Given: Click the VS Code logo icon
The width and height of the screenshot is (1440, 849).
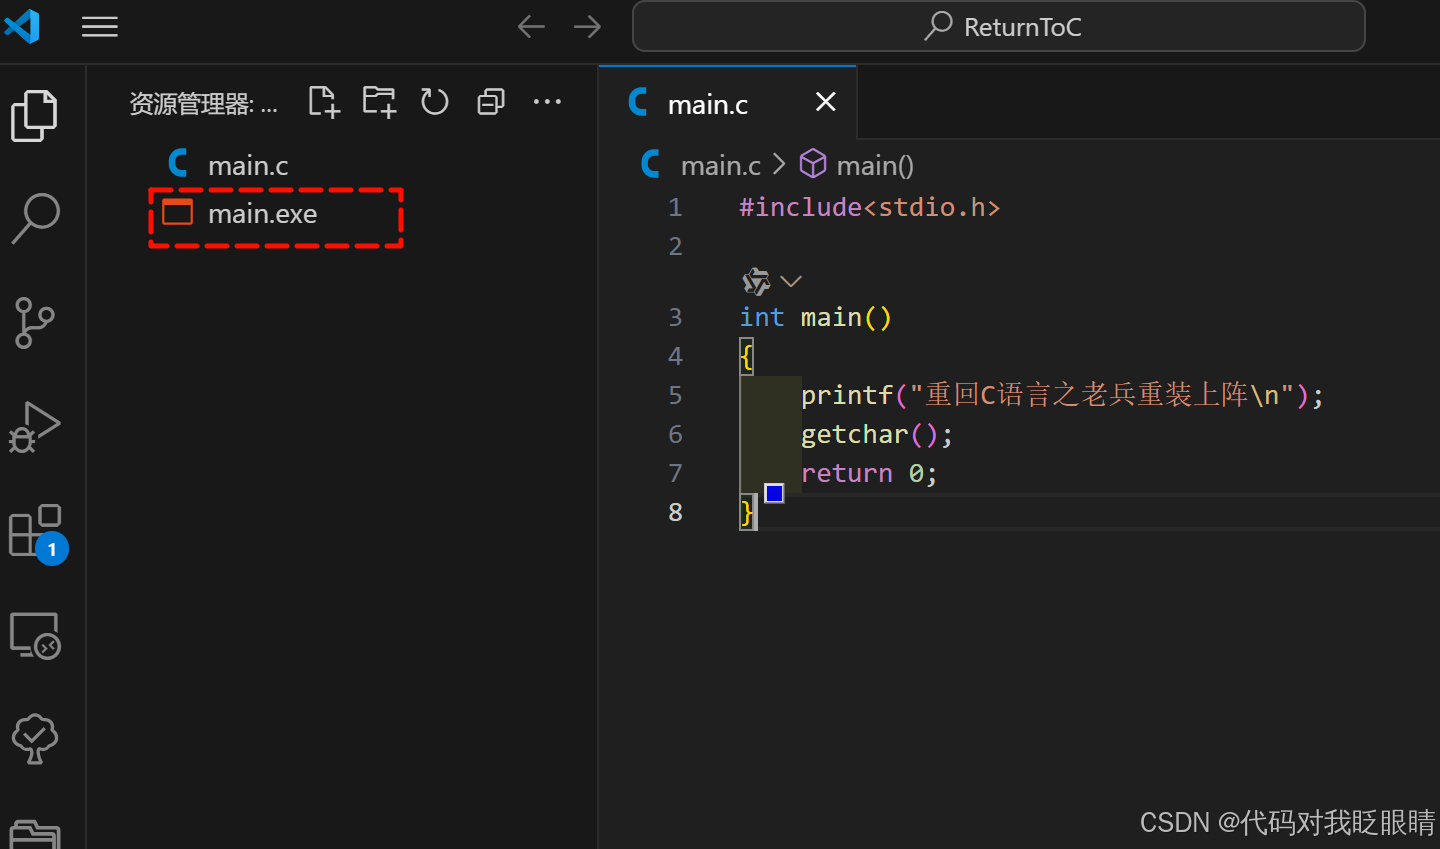Looking at the screenshot, I should pos(22,26).
